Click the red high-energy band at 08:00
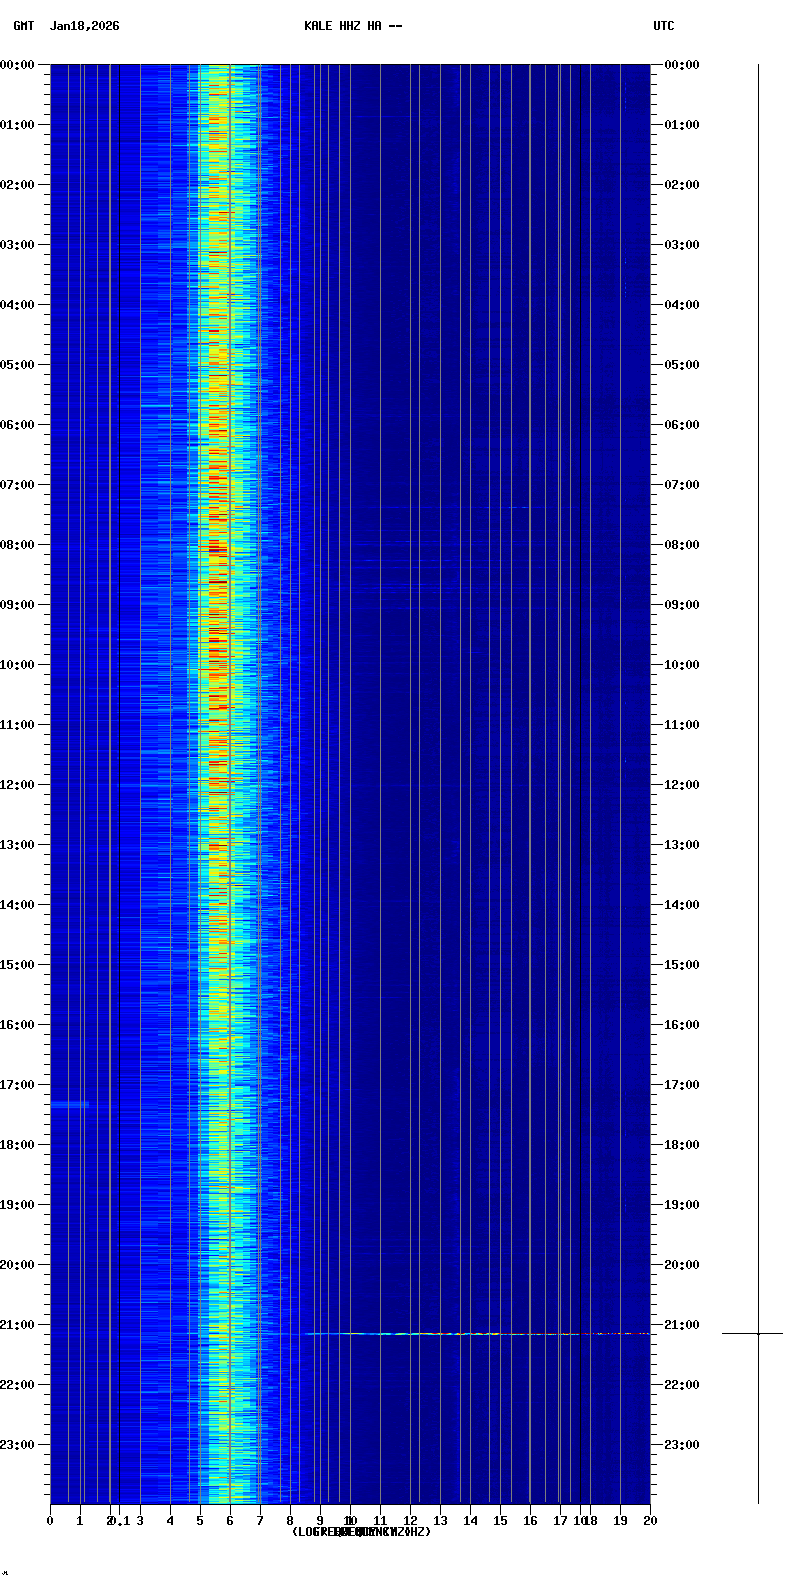802x1584 pixels. click(217, 548)
